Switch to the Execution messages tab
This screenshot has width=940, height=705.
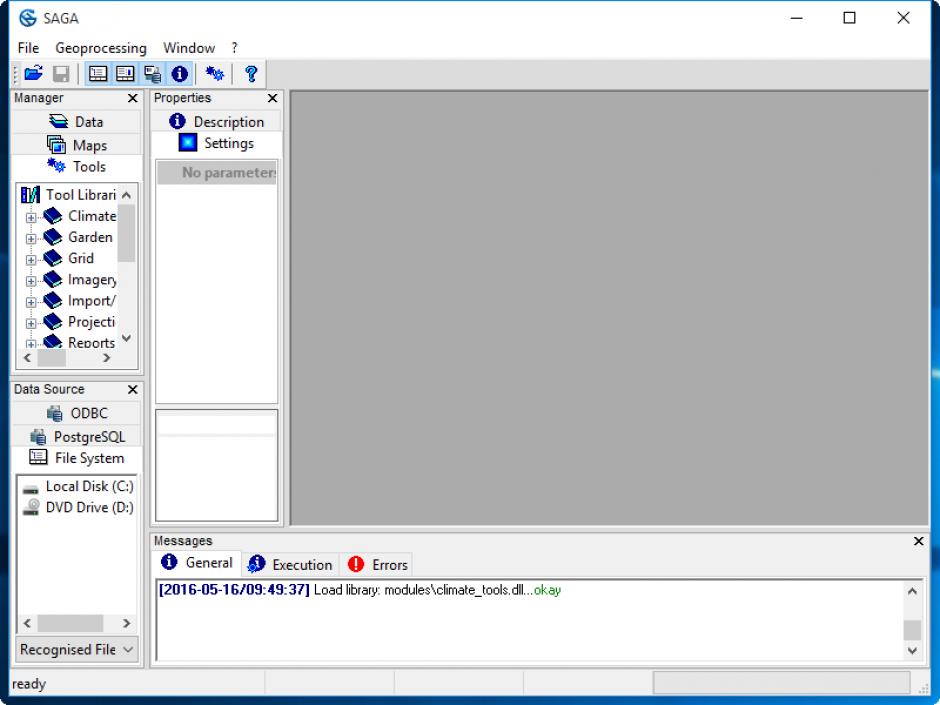290,565
